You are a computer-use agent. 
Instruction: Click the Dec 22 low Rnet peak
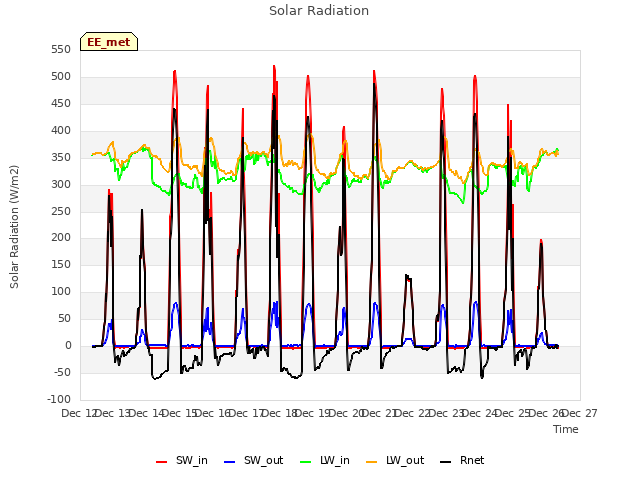408,278
